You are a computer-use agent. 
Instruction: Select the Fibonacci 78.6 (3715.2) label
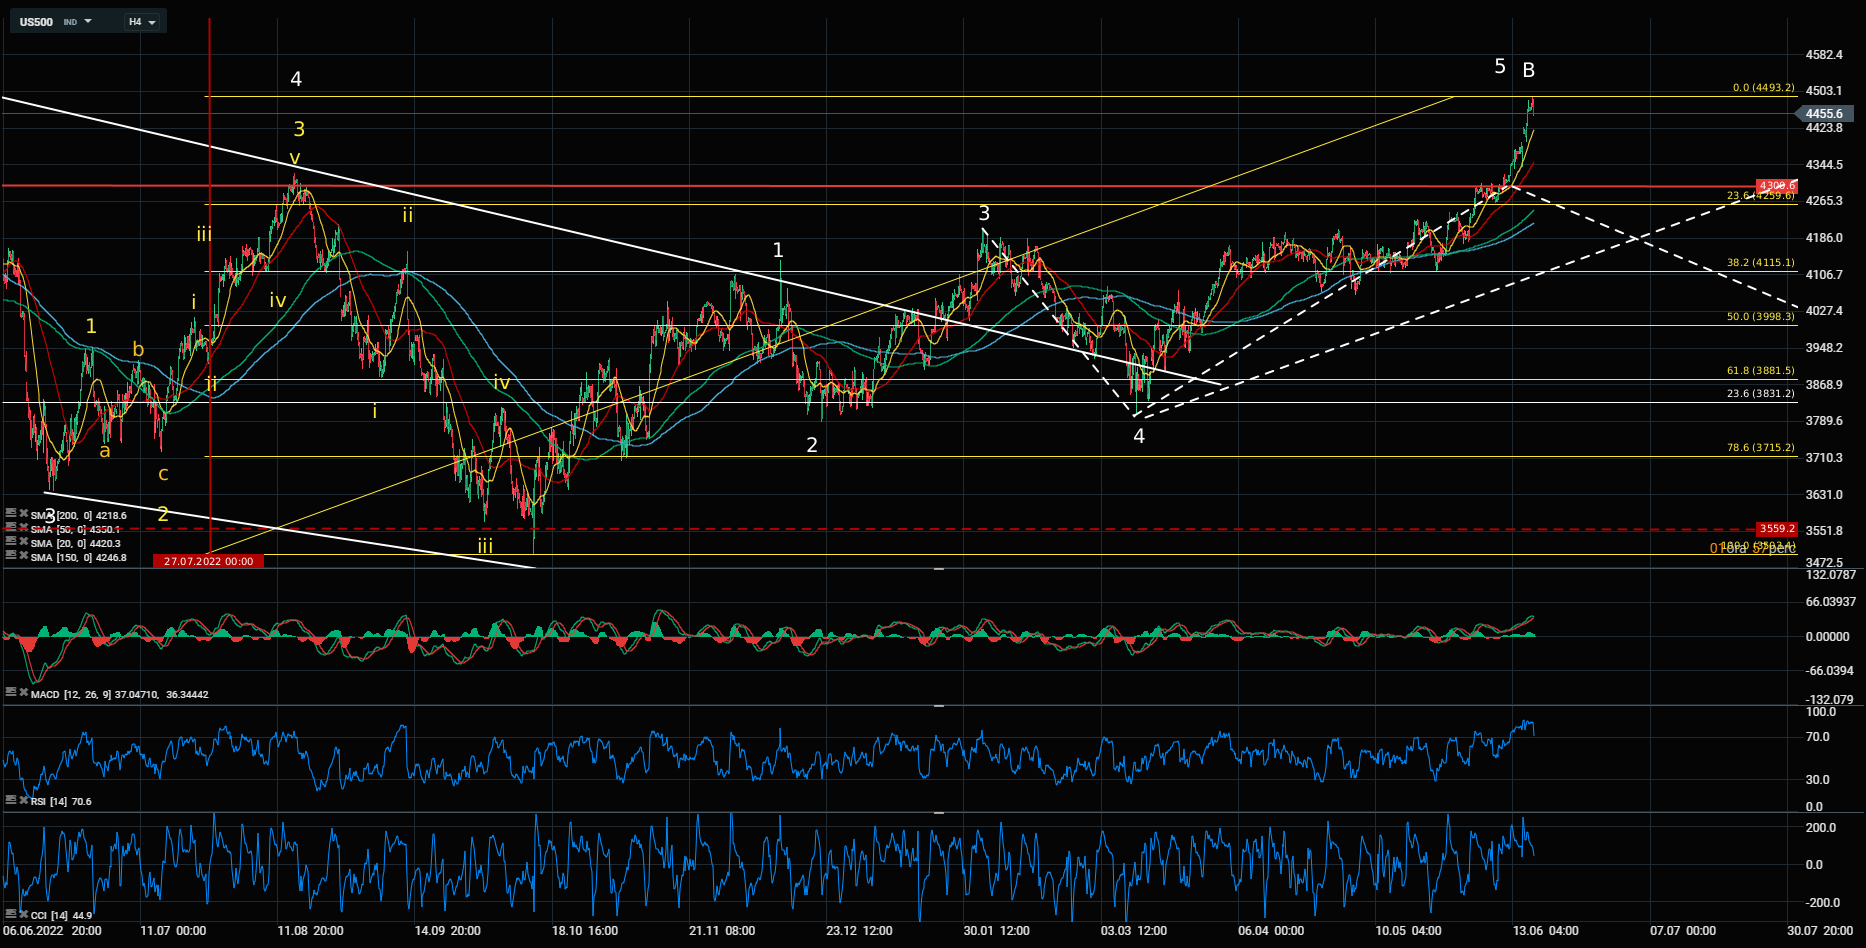coord(1760,448)
